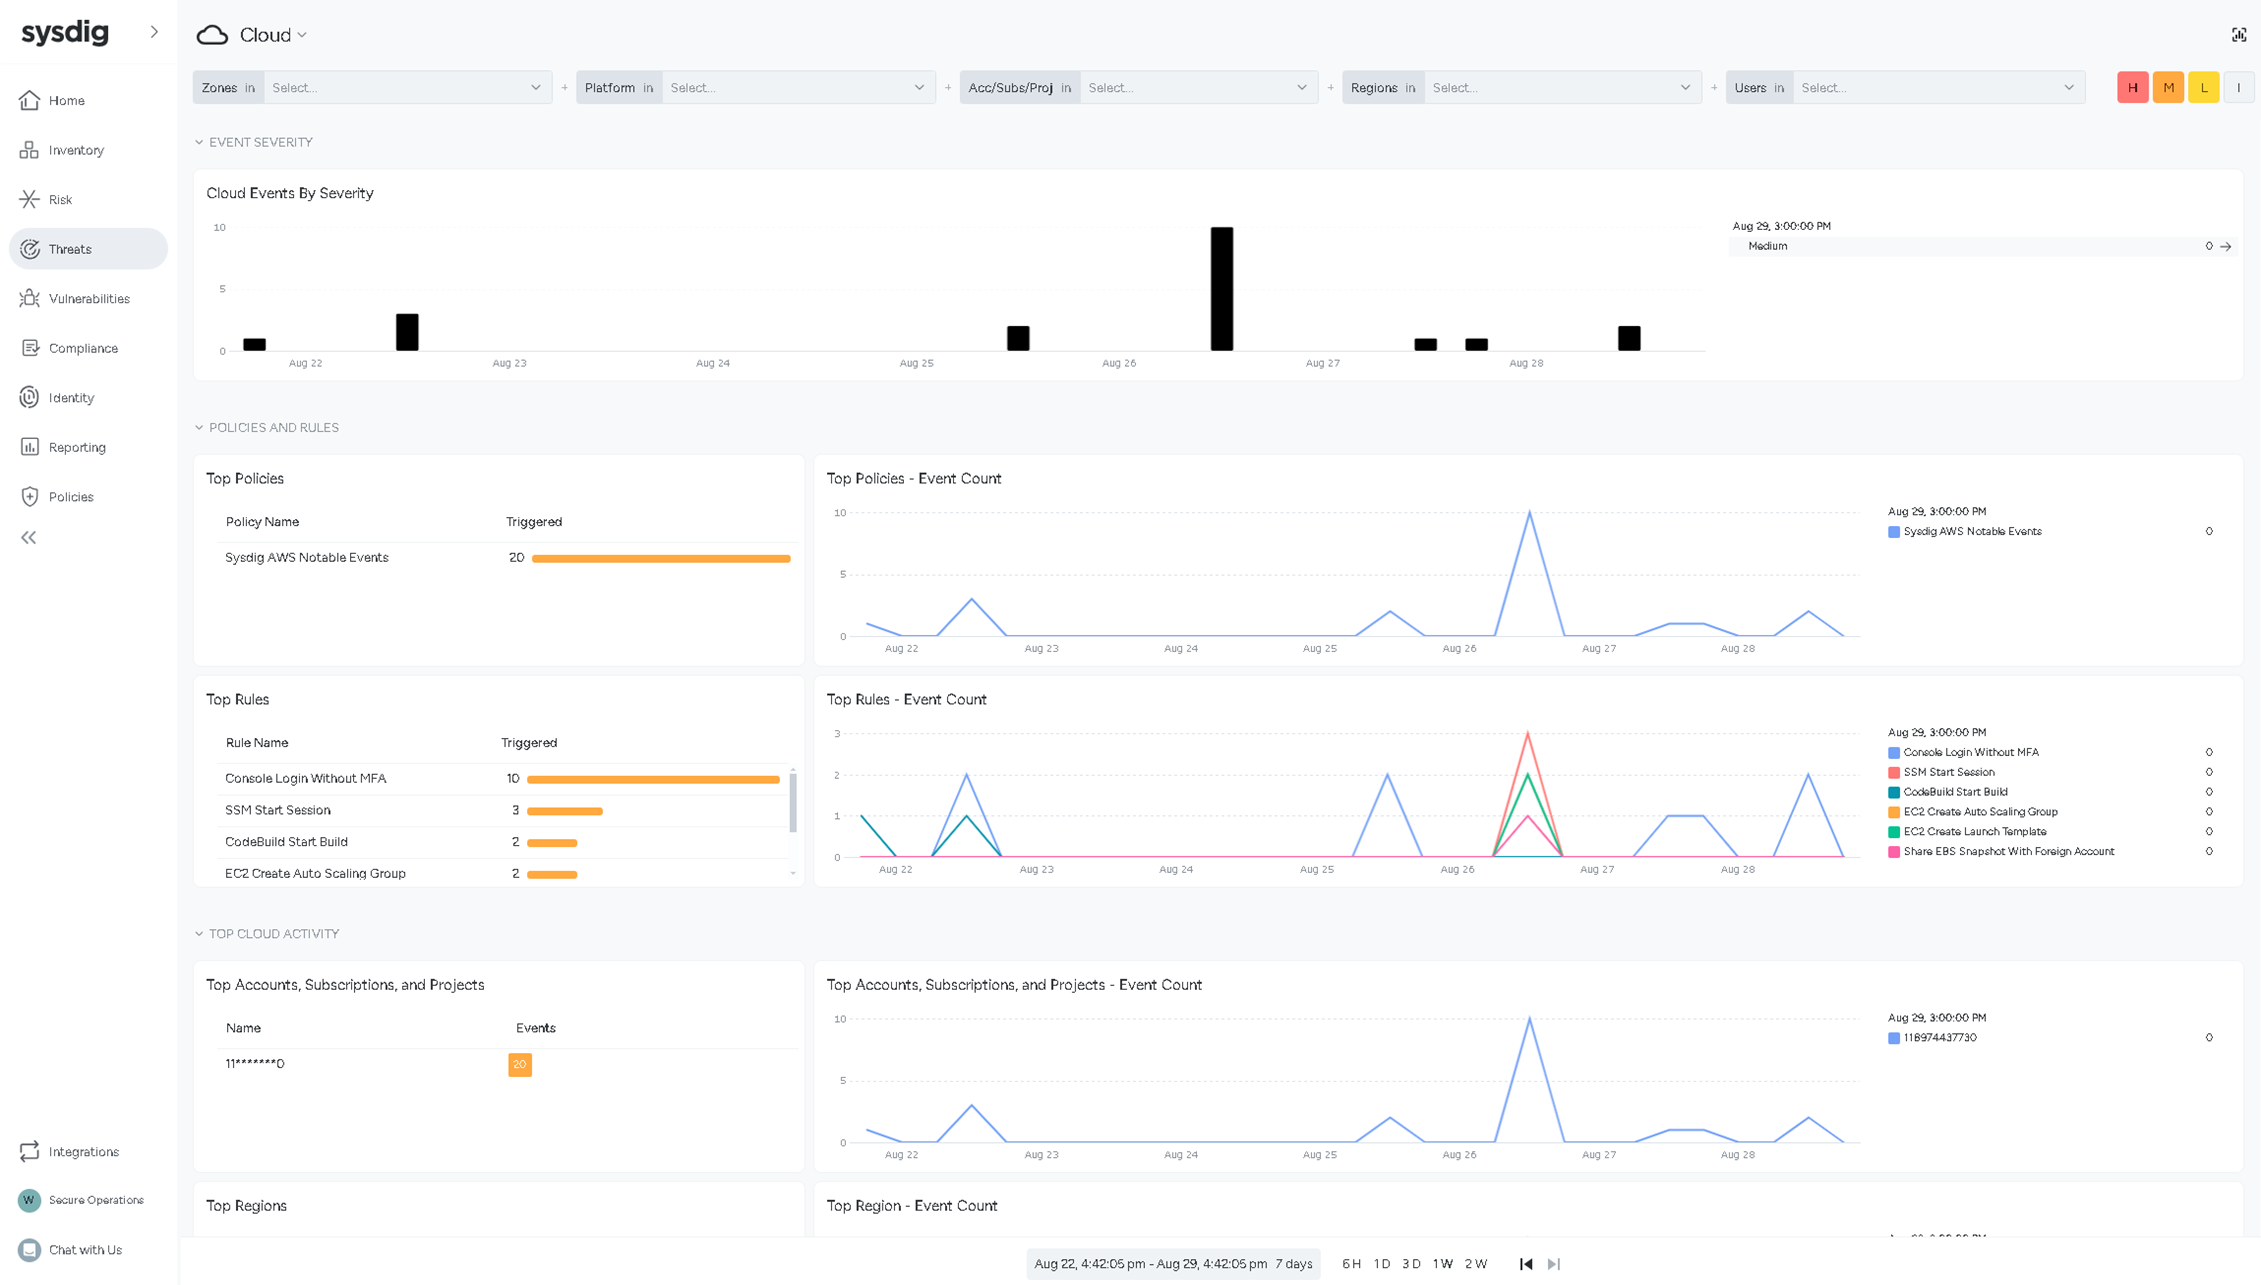
Task: Click the Compliance icon in sidebar
Action: (30, 348)
